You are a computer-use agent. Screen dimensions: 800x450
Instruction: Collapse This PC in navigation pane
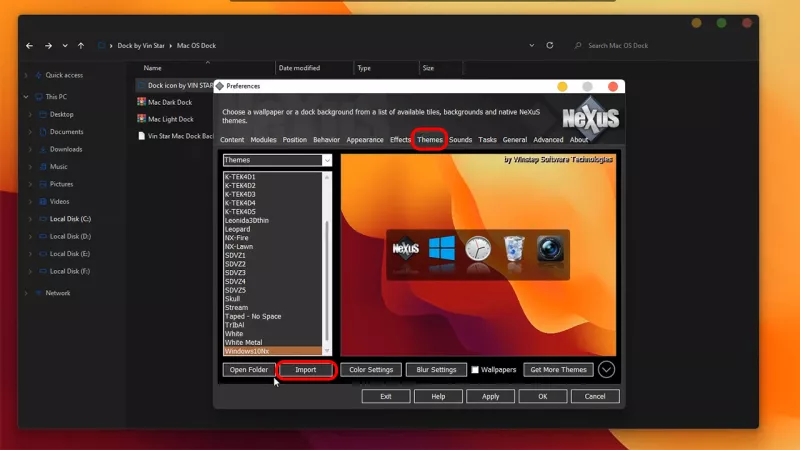(26, 96)
